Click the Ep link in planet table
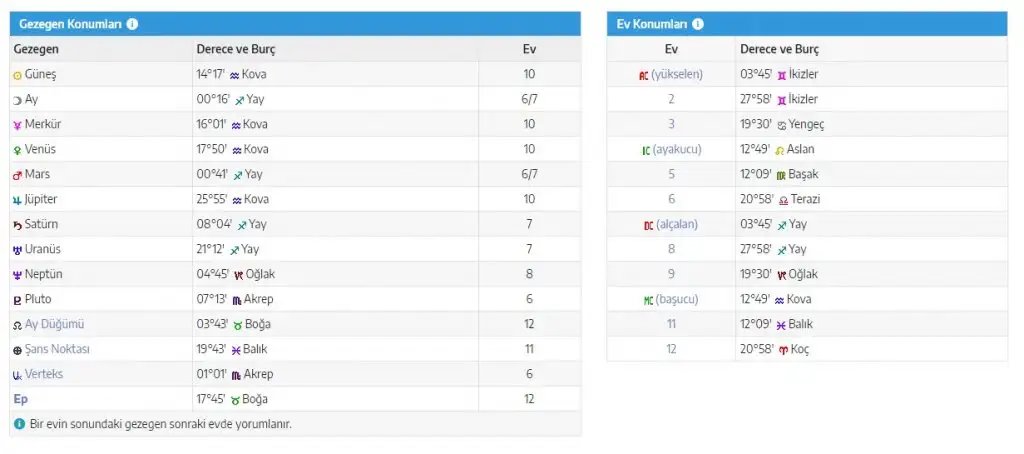This screenshot has width=1024, height=454. pyautogui.click(x=20, y=399)
